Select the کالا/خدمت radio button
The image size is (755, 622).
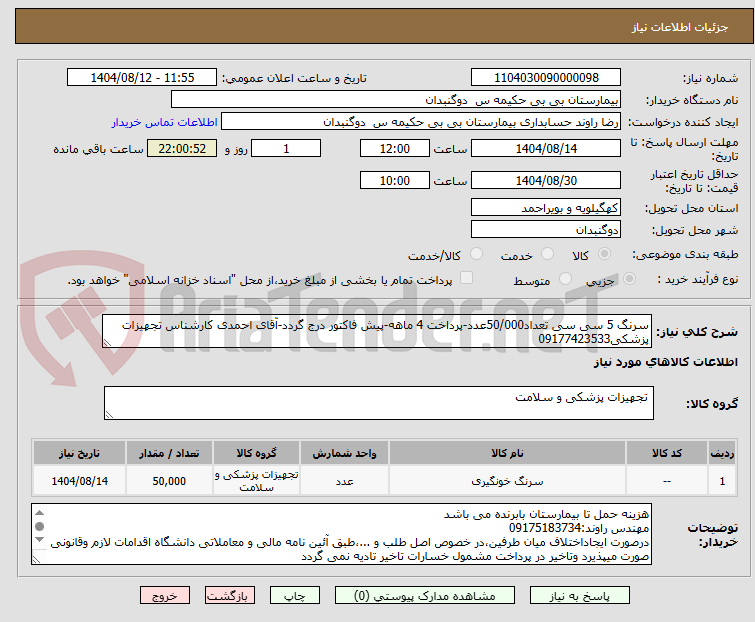476,254
